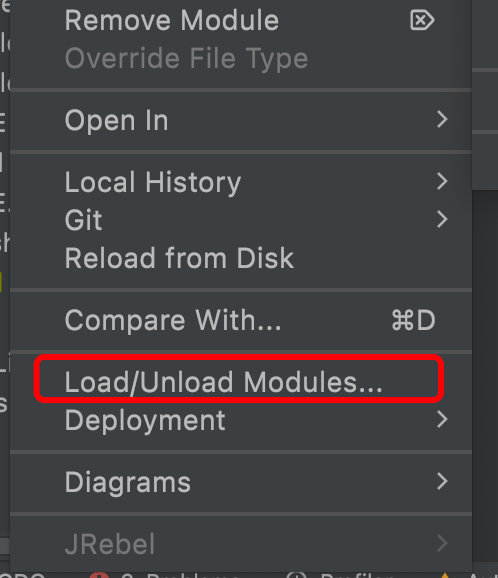498x578 pixels.
Task: Click the greyed arrow beside JRebel
Action: [442, 543]
